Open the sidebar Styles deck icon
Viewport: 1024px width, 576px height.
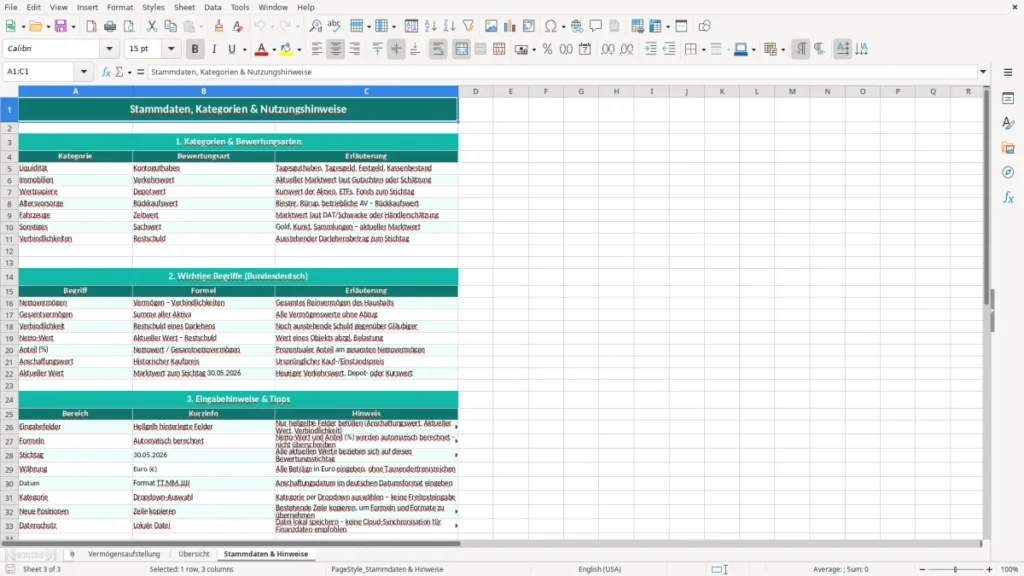(1008, 123)
